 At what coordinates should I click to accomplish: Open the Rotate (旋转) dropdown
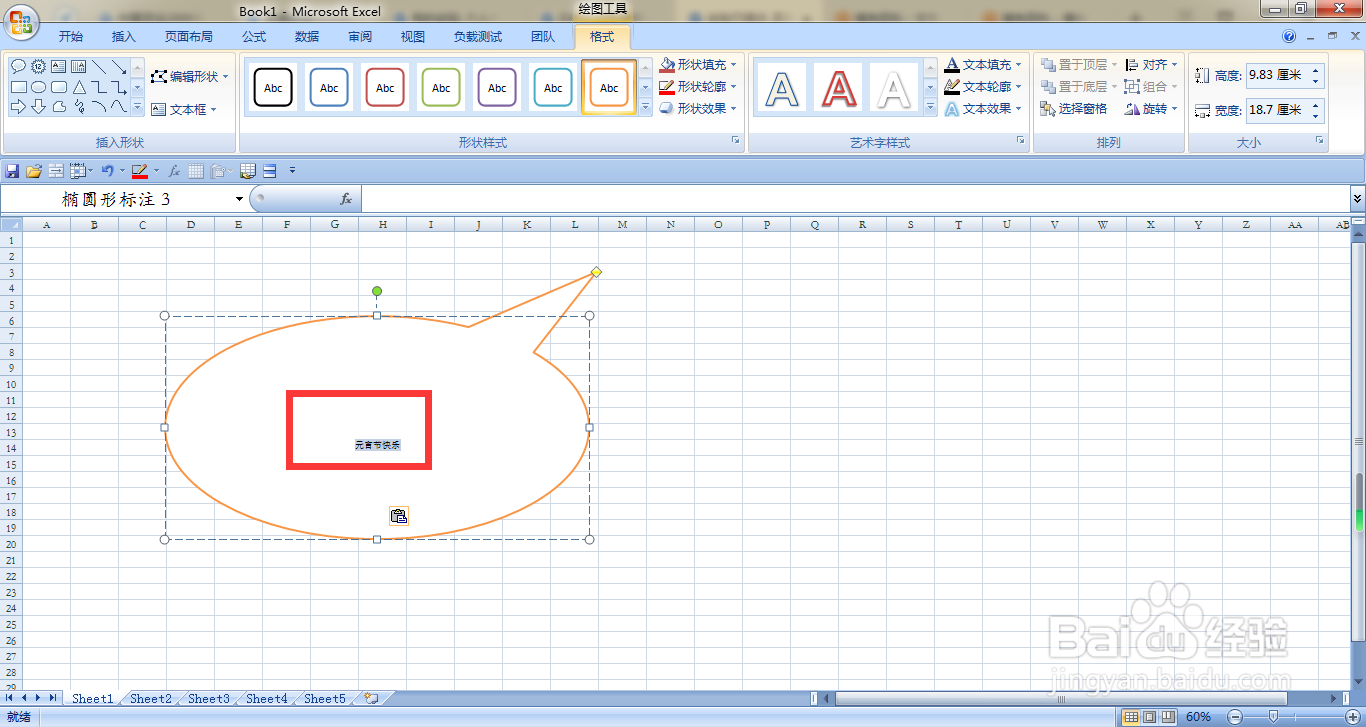pyautogui.click(x=1152, y=109)
